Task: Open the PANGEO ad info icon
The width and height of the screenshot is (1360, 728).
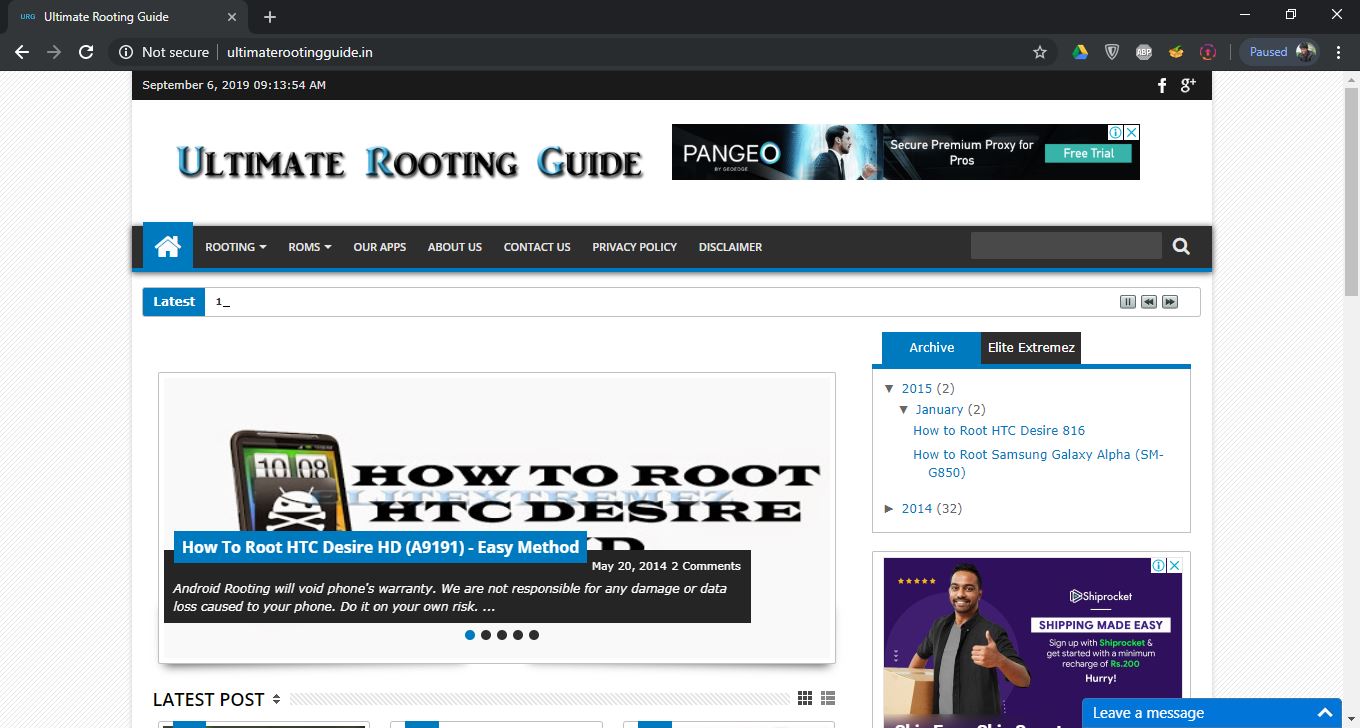Action: (x=1116, y=132)
